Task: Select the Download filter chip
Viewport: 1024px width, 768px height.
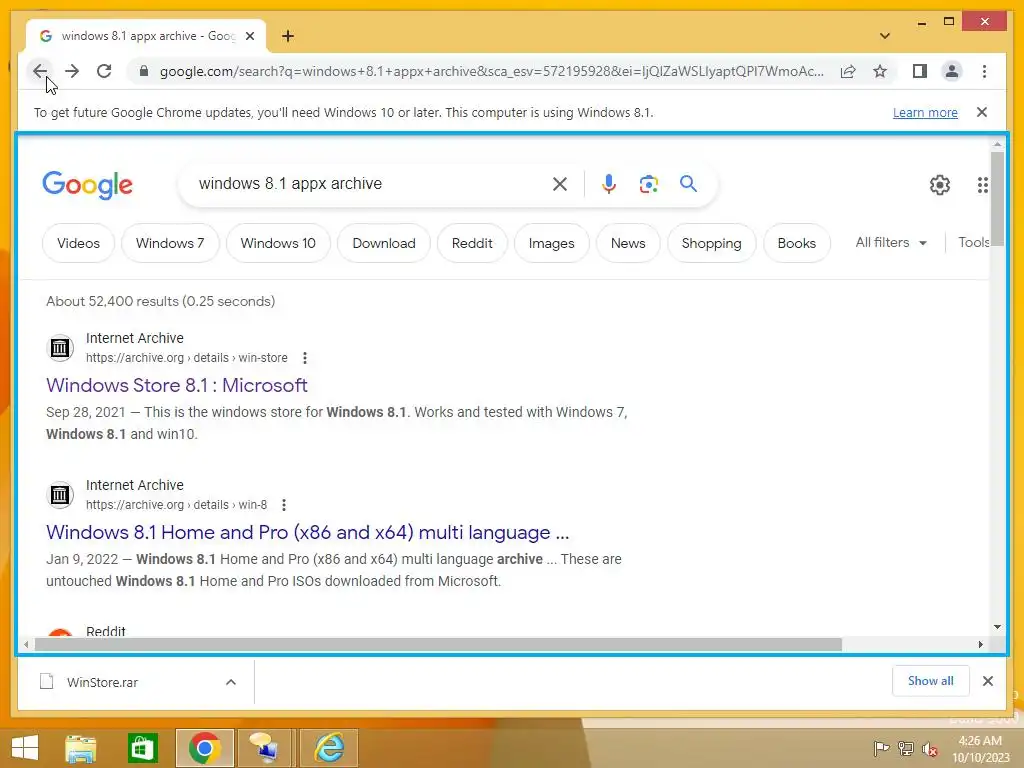Action: [x=384, y=243]
